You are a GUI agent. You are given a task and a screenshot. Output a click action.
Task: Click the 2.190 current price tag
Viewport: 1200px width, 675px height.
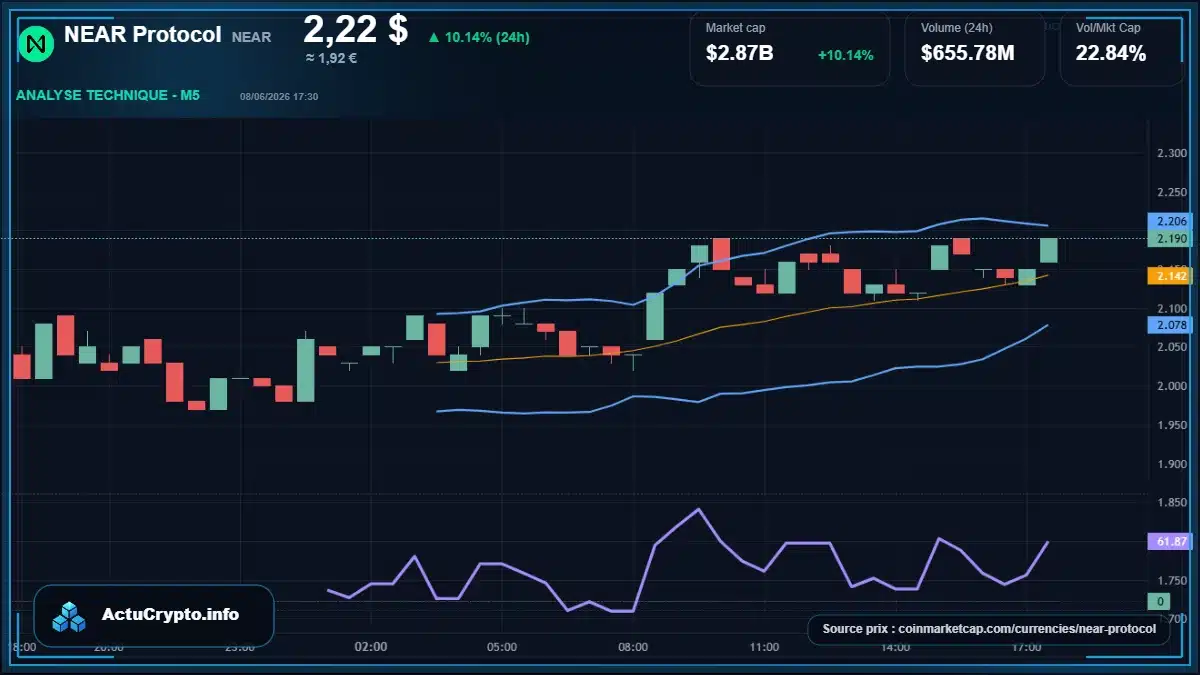pos(1171,239)
